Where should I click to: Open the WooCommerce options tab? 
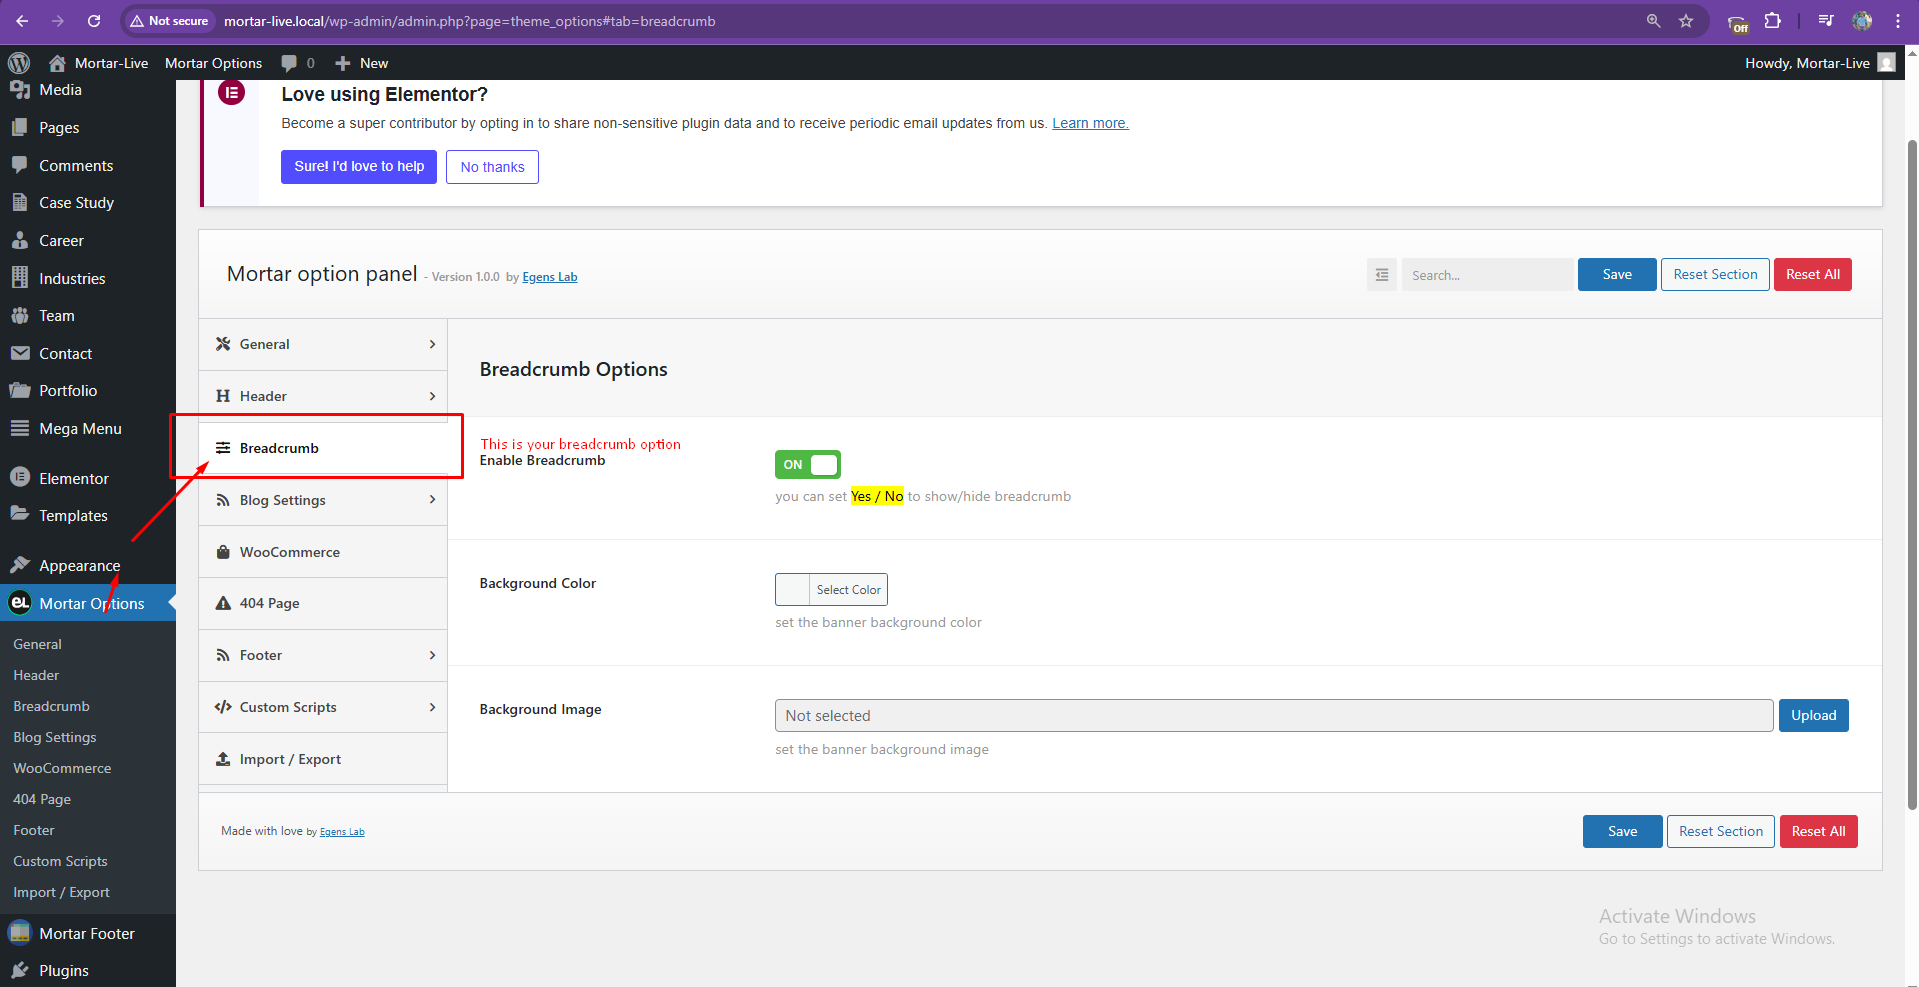[323, 552]
